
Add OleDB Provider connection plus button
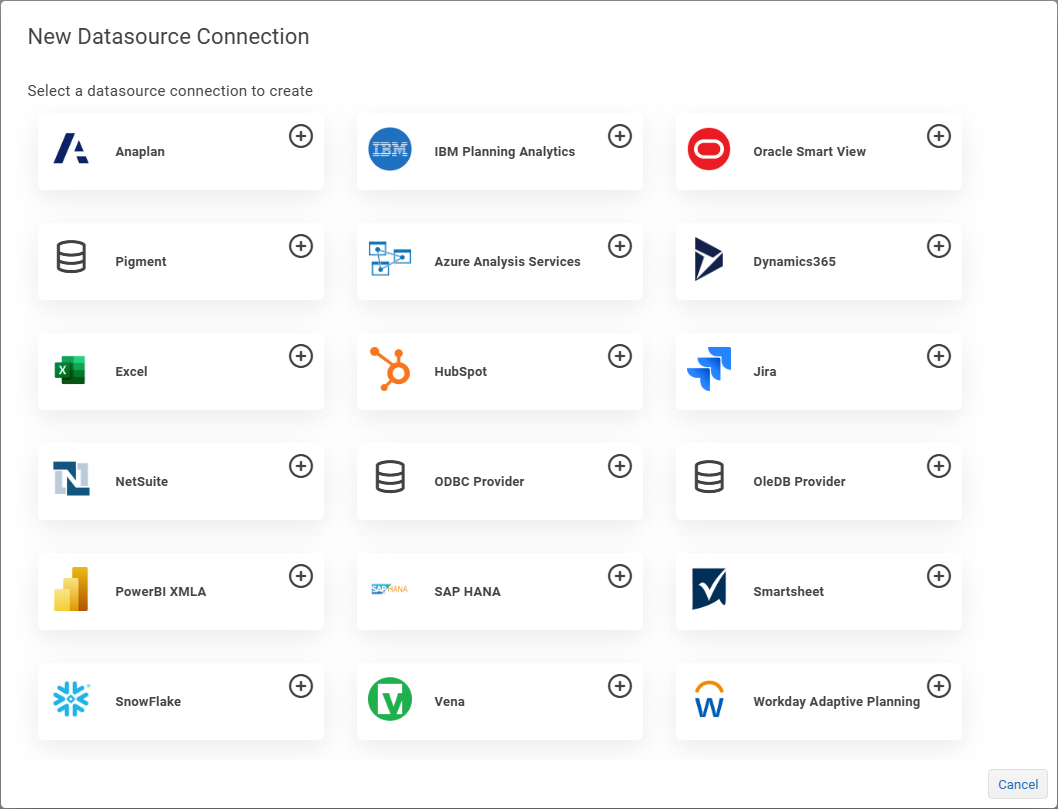(x=939, y=466)
